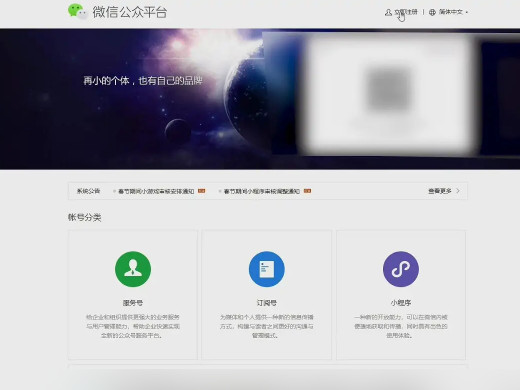520x390 pixels.
Task: Select the green 服务号 person icon
Action: click(133, 269)
